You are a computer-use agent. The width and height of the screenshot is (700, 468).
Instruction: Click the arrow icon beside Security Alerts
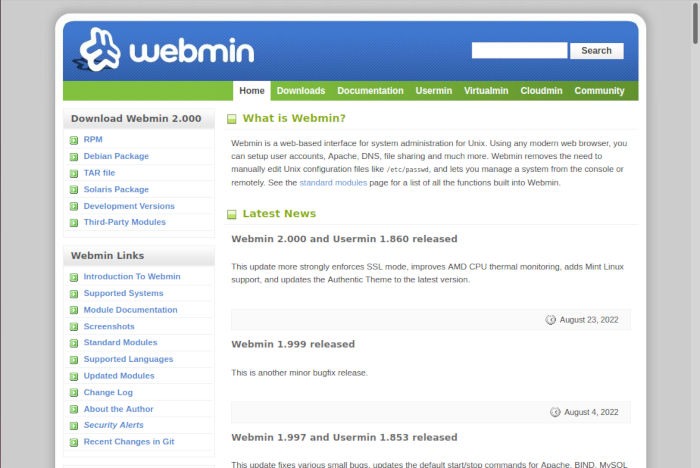click(x=74, y=426)
